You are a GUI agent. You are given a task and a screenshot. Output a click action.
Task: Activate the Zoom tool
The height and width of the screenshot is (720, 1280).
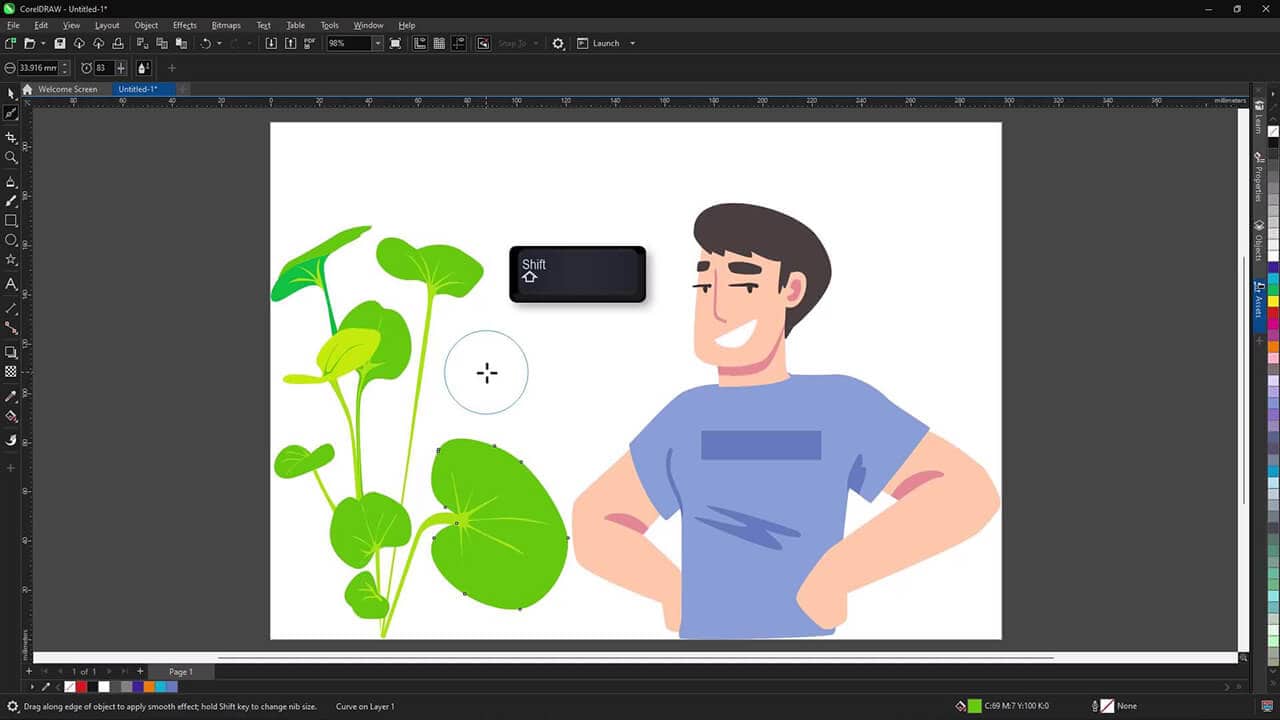pyautogui.click(x=11, y=157)
